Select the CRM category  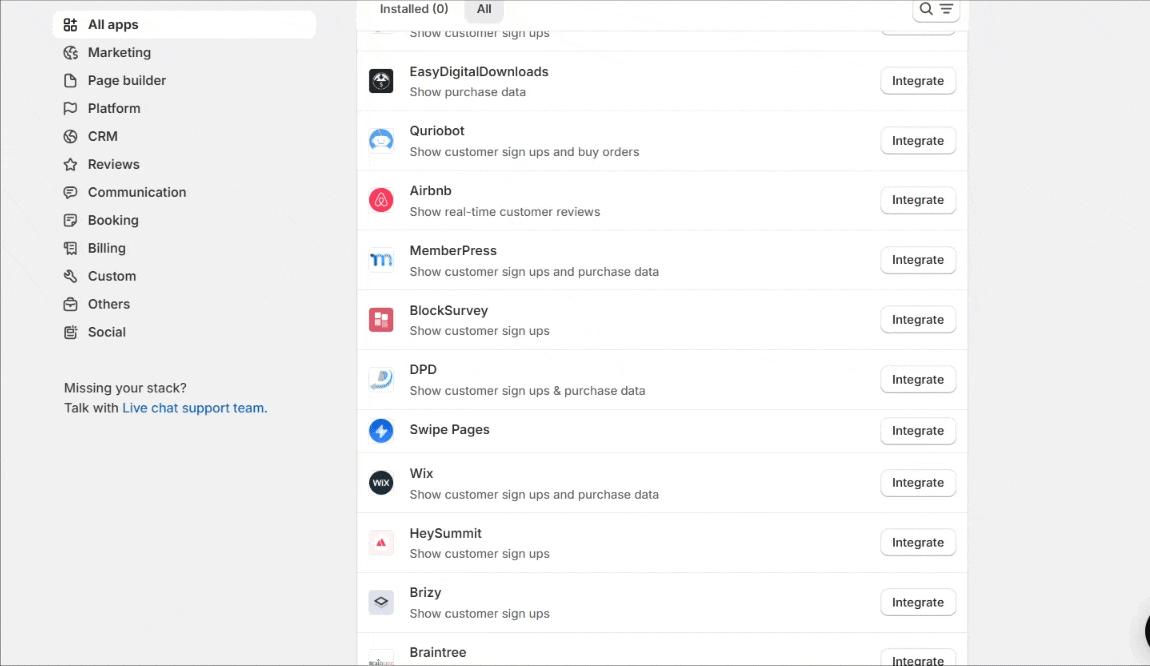click(102, 136)
